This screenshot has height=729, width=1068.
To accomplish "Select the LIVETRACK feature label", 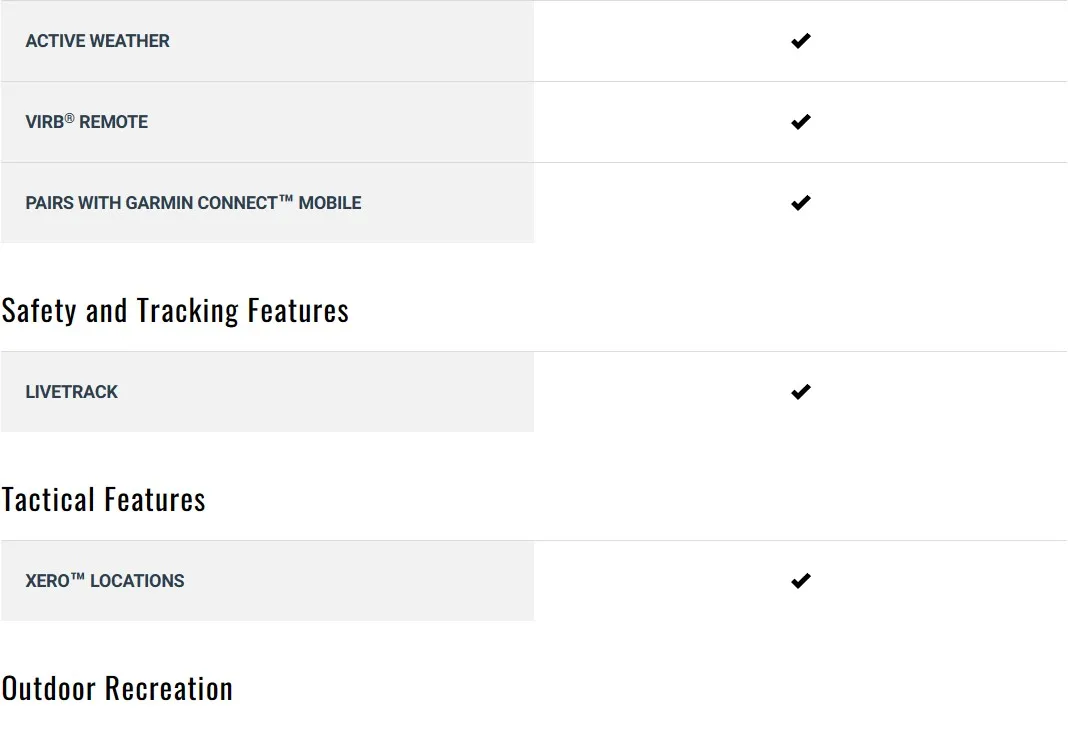I will click(72, 392).
